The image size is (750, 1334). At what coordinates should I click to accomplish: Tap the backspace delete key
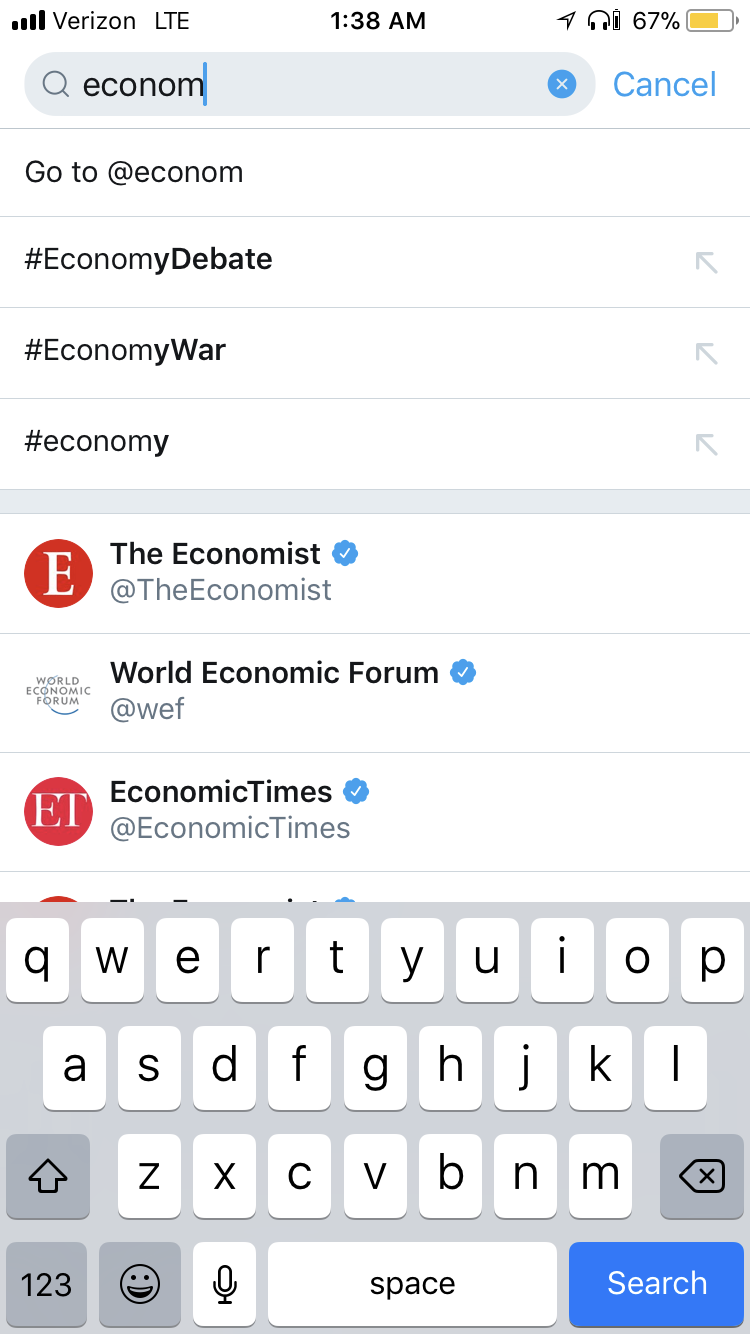click(702, 1176)
